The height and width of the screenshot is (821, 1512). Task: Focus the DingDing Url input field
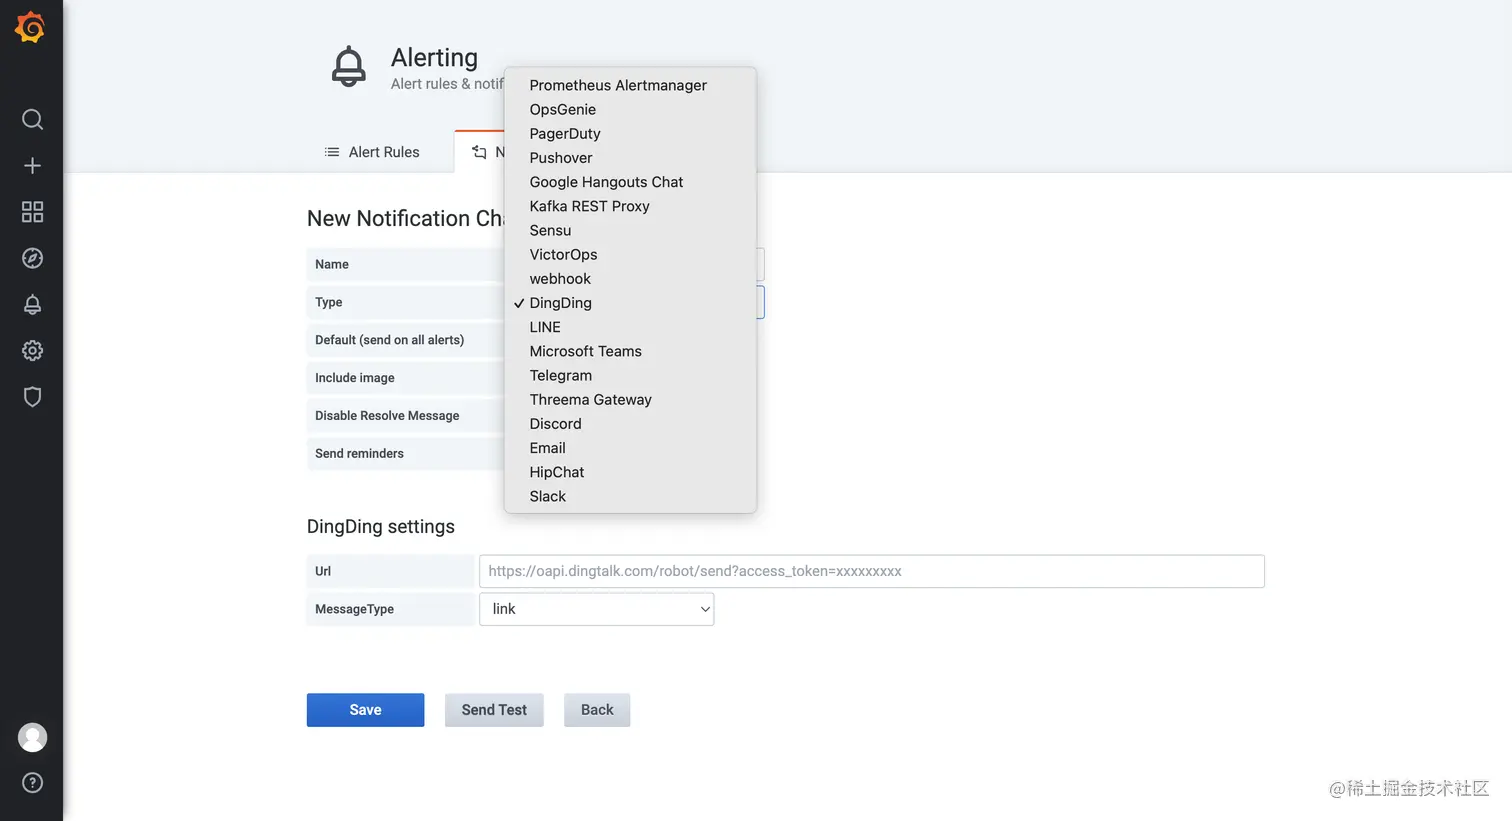871,571
